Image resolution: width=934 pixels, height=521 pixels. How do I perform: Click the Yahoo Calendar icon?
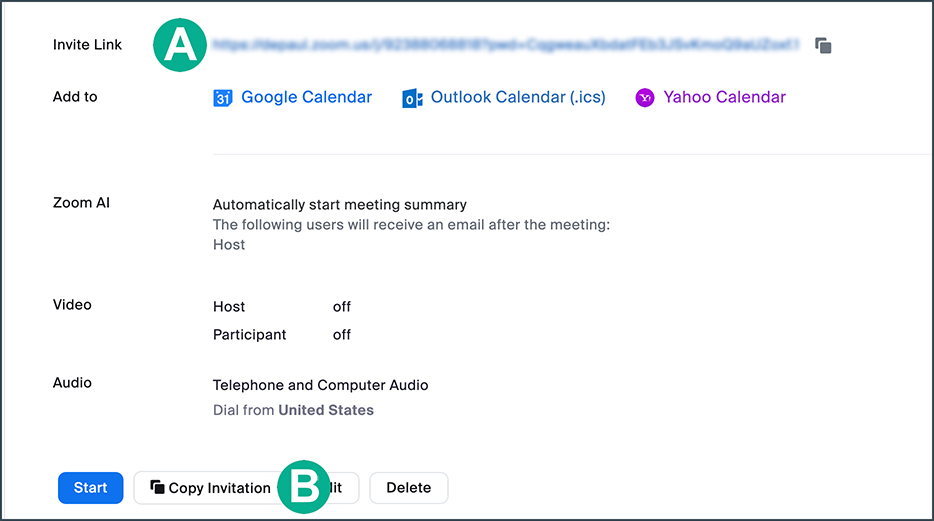tap(645, 98)
